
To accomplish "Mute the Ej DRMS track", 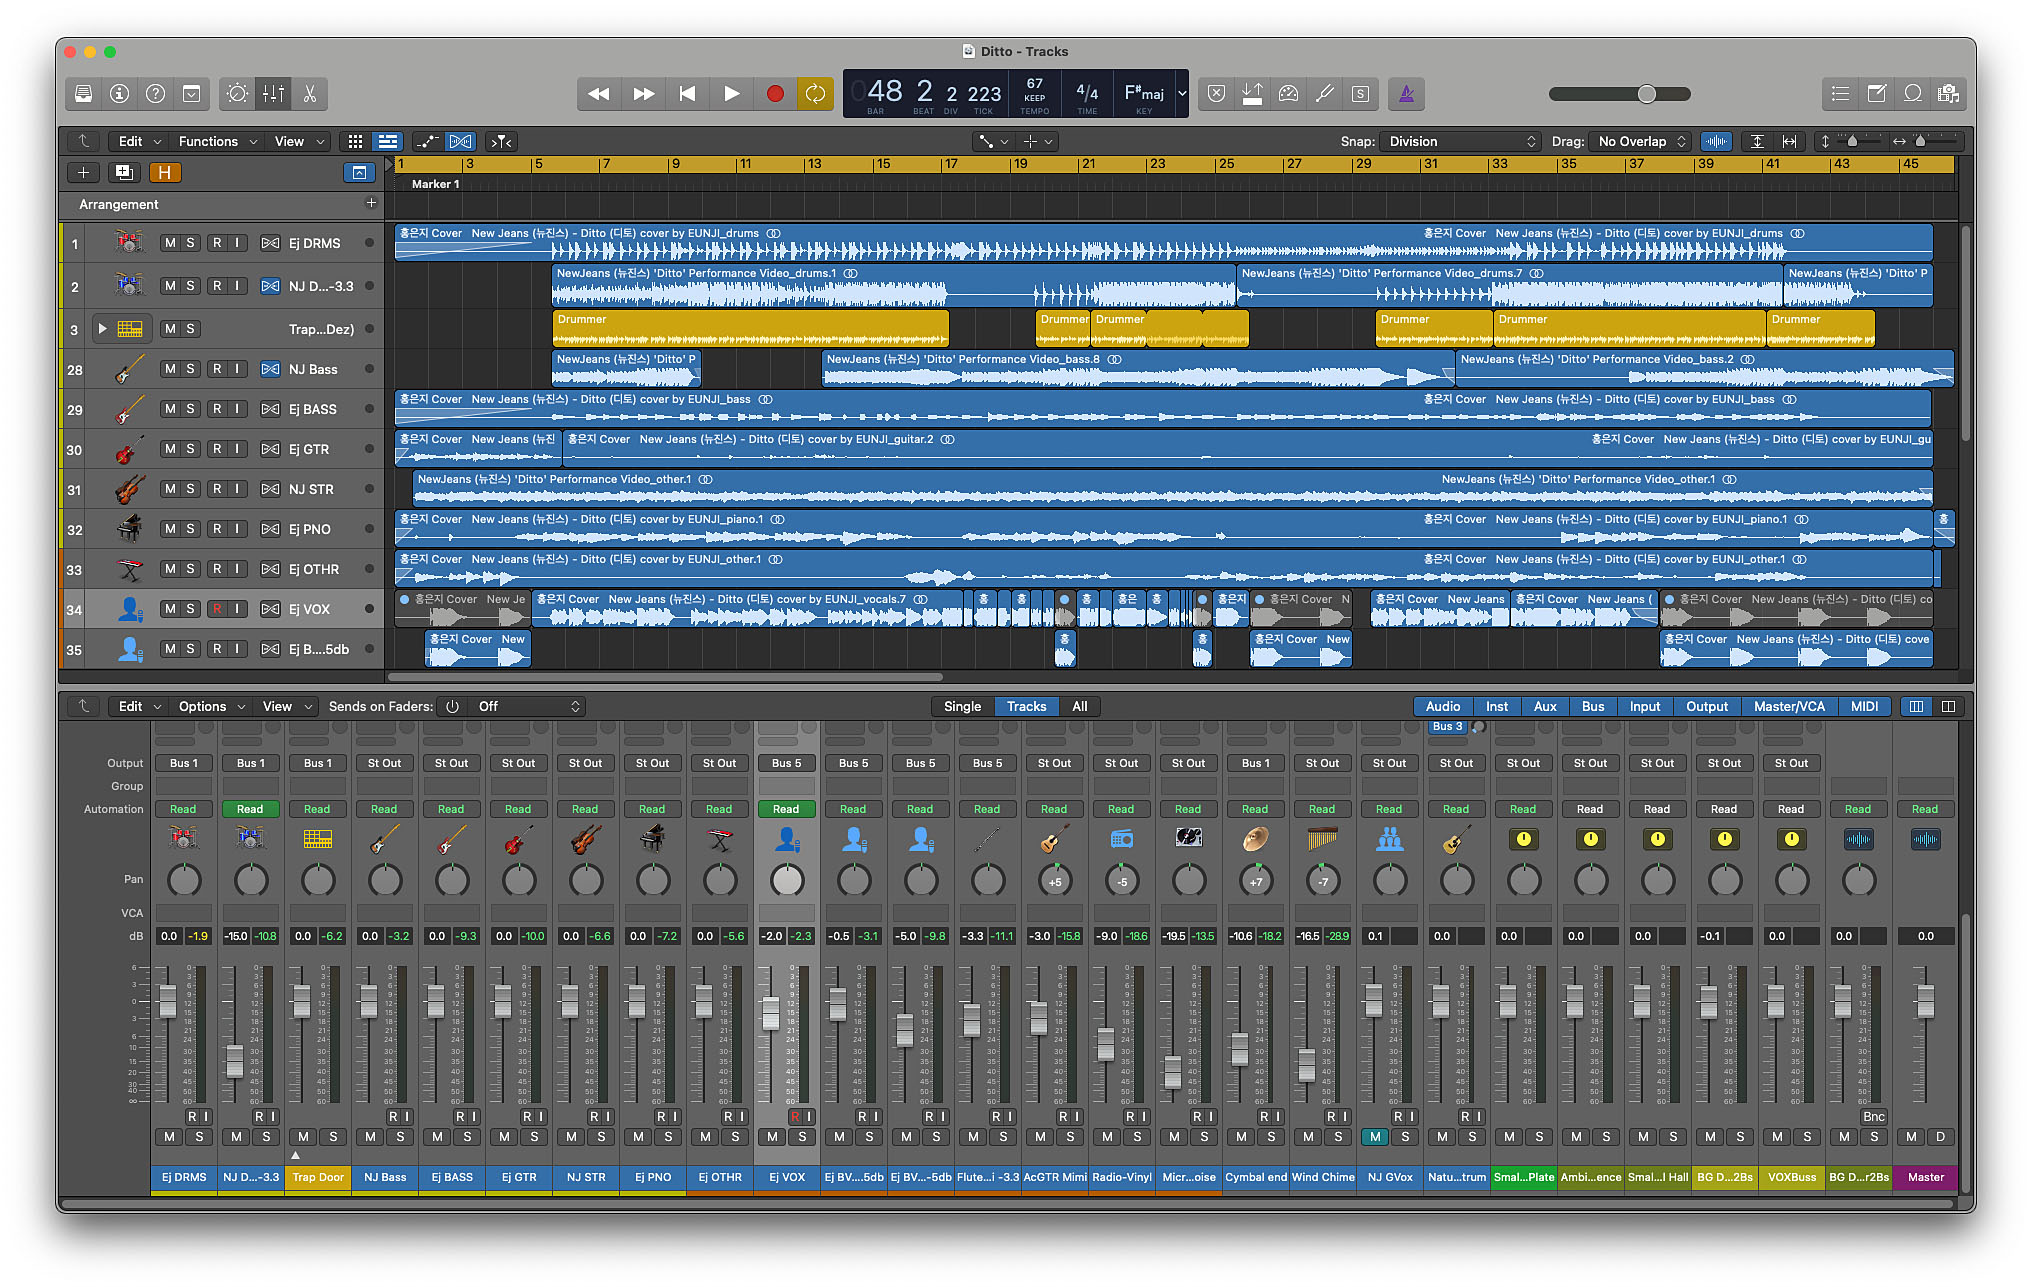I will [x=170, y=243].
